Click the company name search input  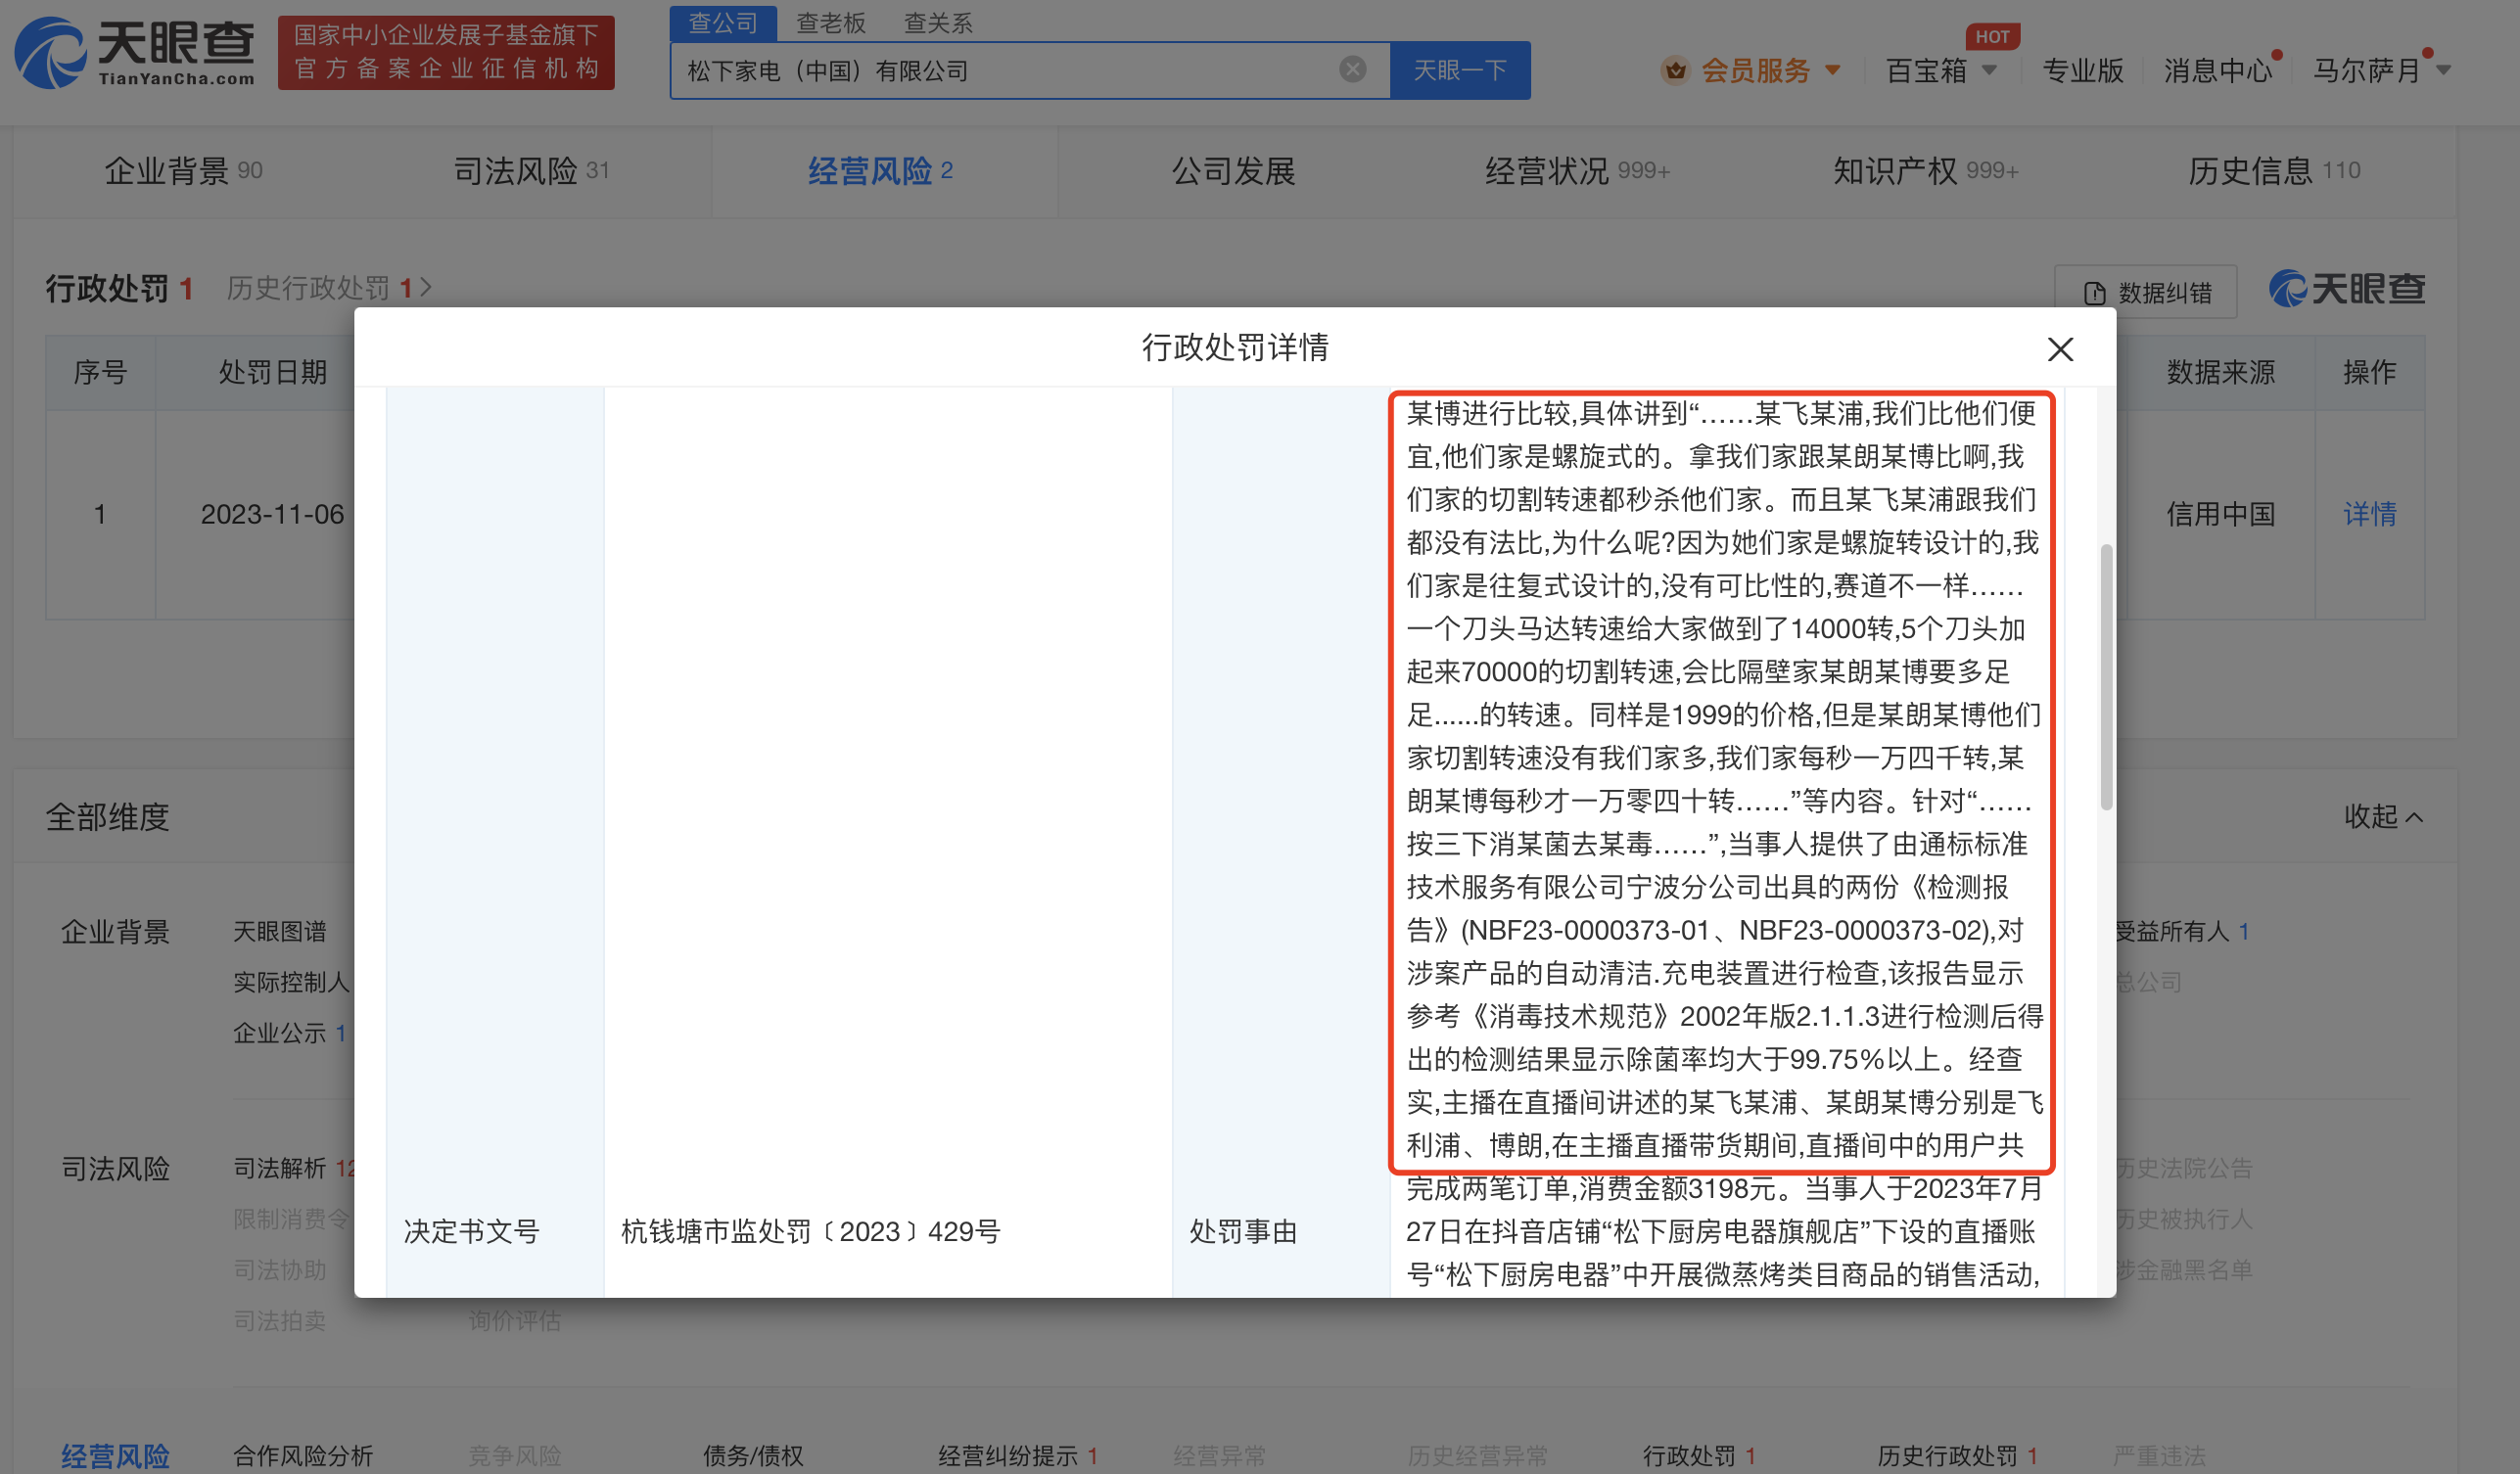click(x=1000, y=70)
